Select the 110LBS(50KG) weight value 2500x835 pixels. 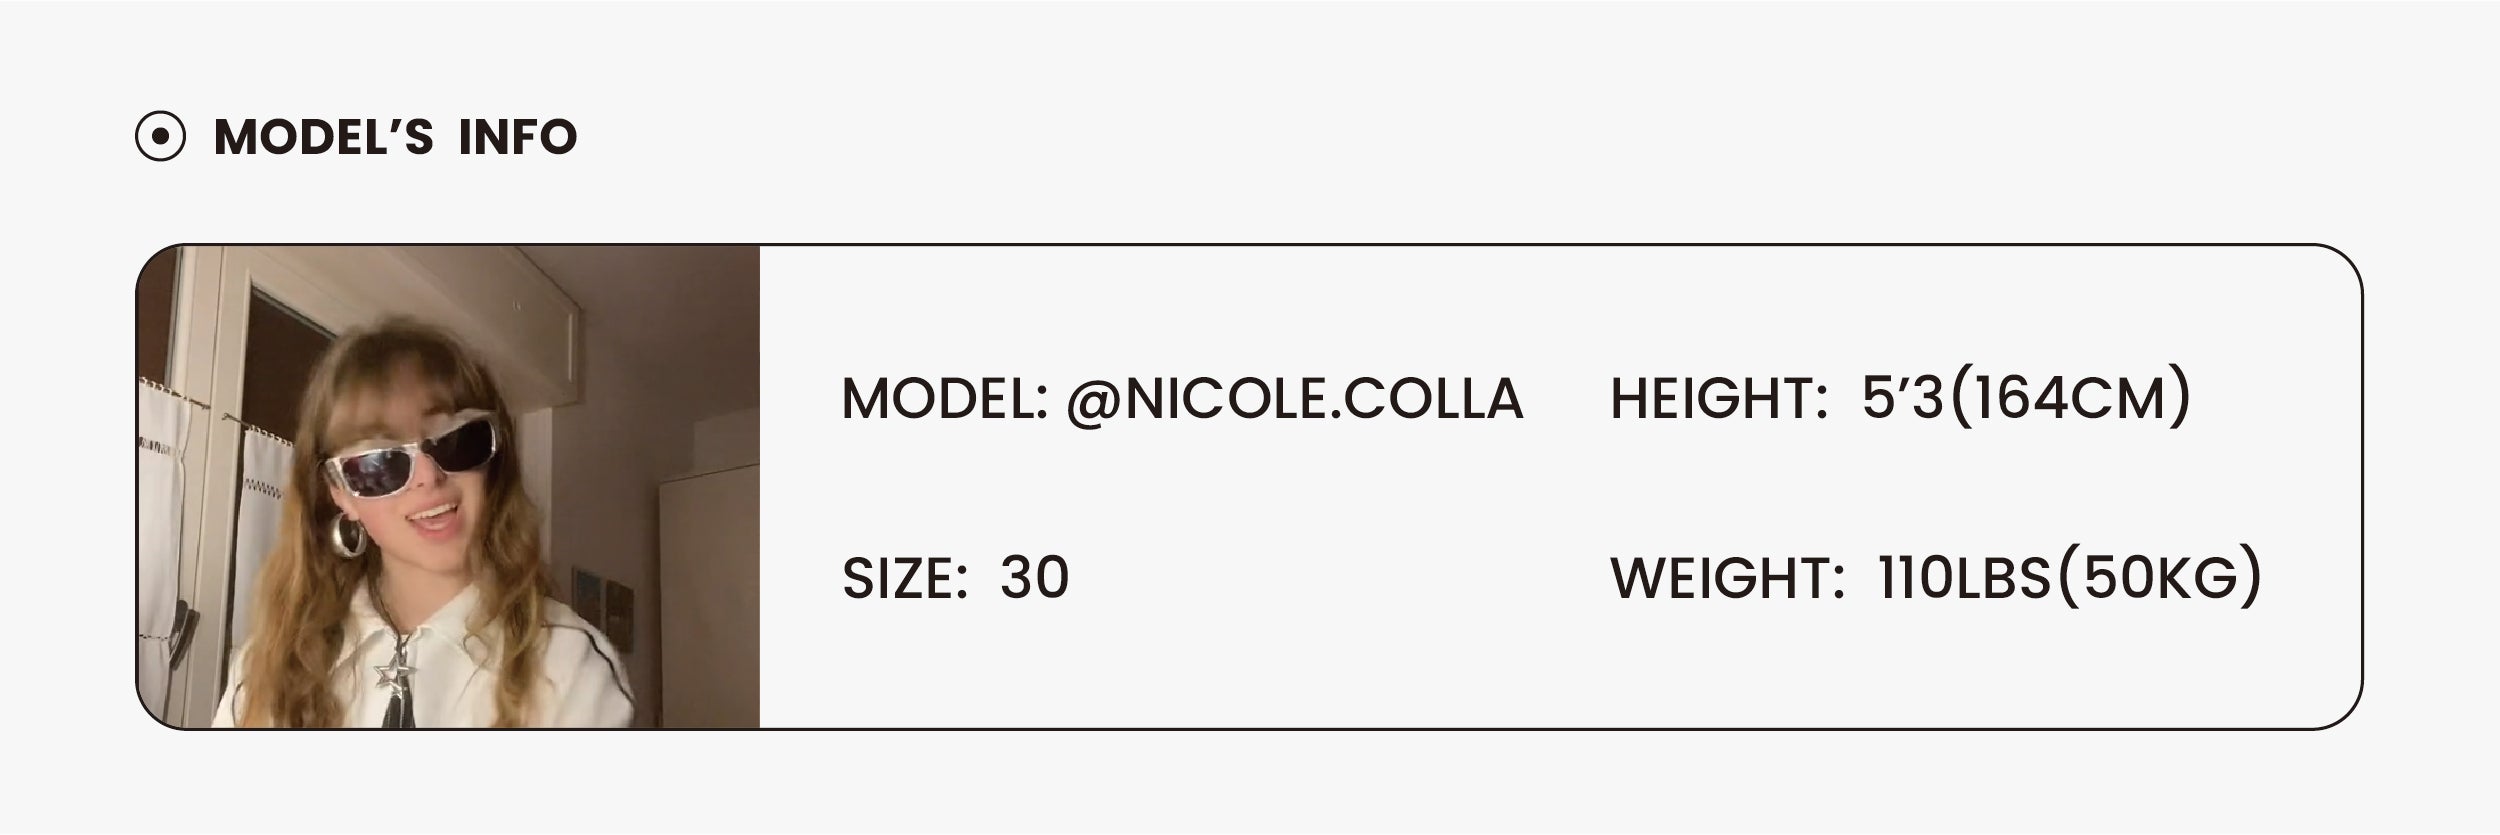pos(2069,578)
